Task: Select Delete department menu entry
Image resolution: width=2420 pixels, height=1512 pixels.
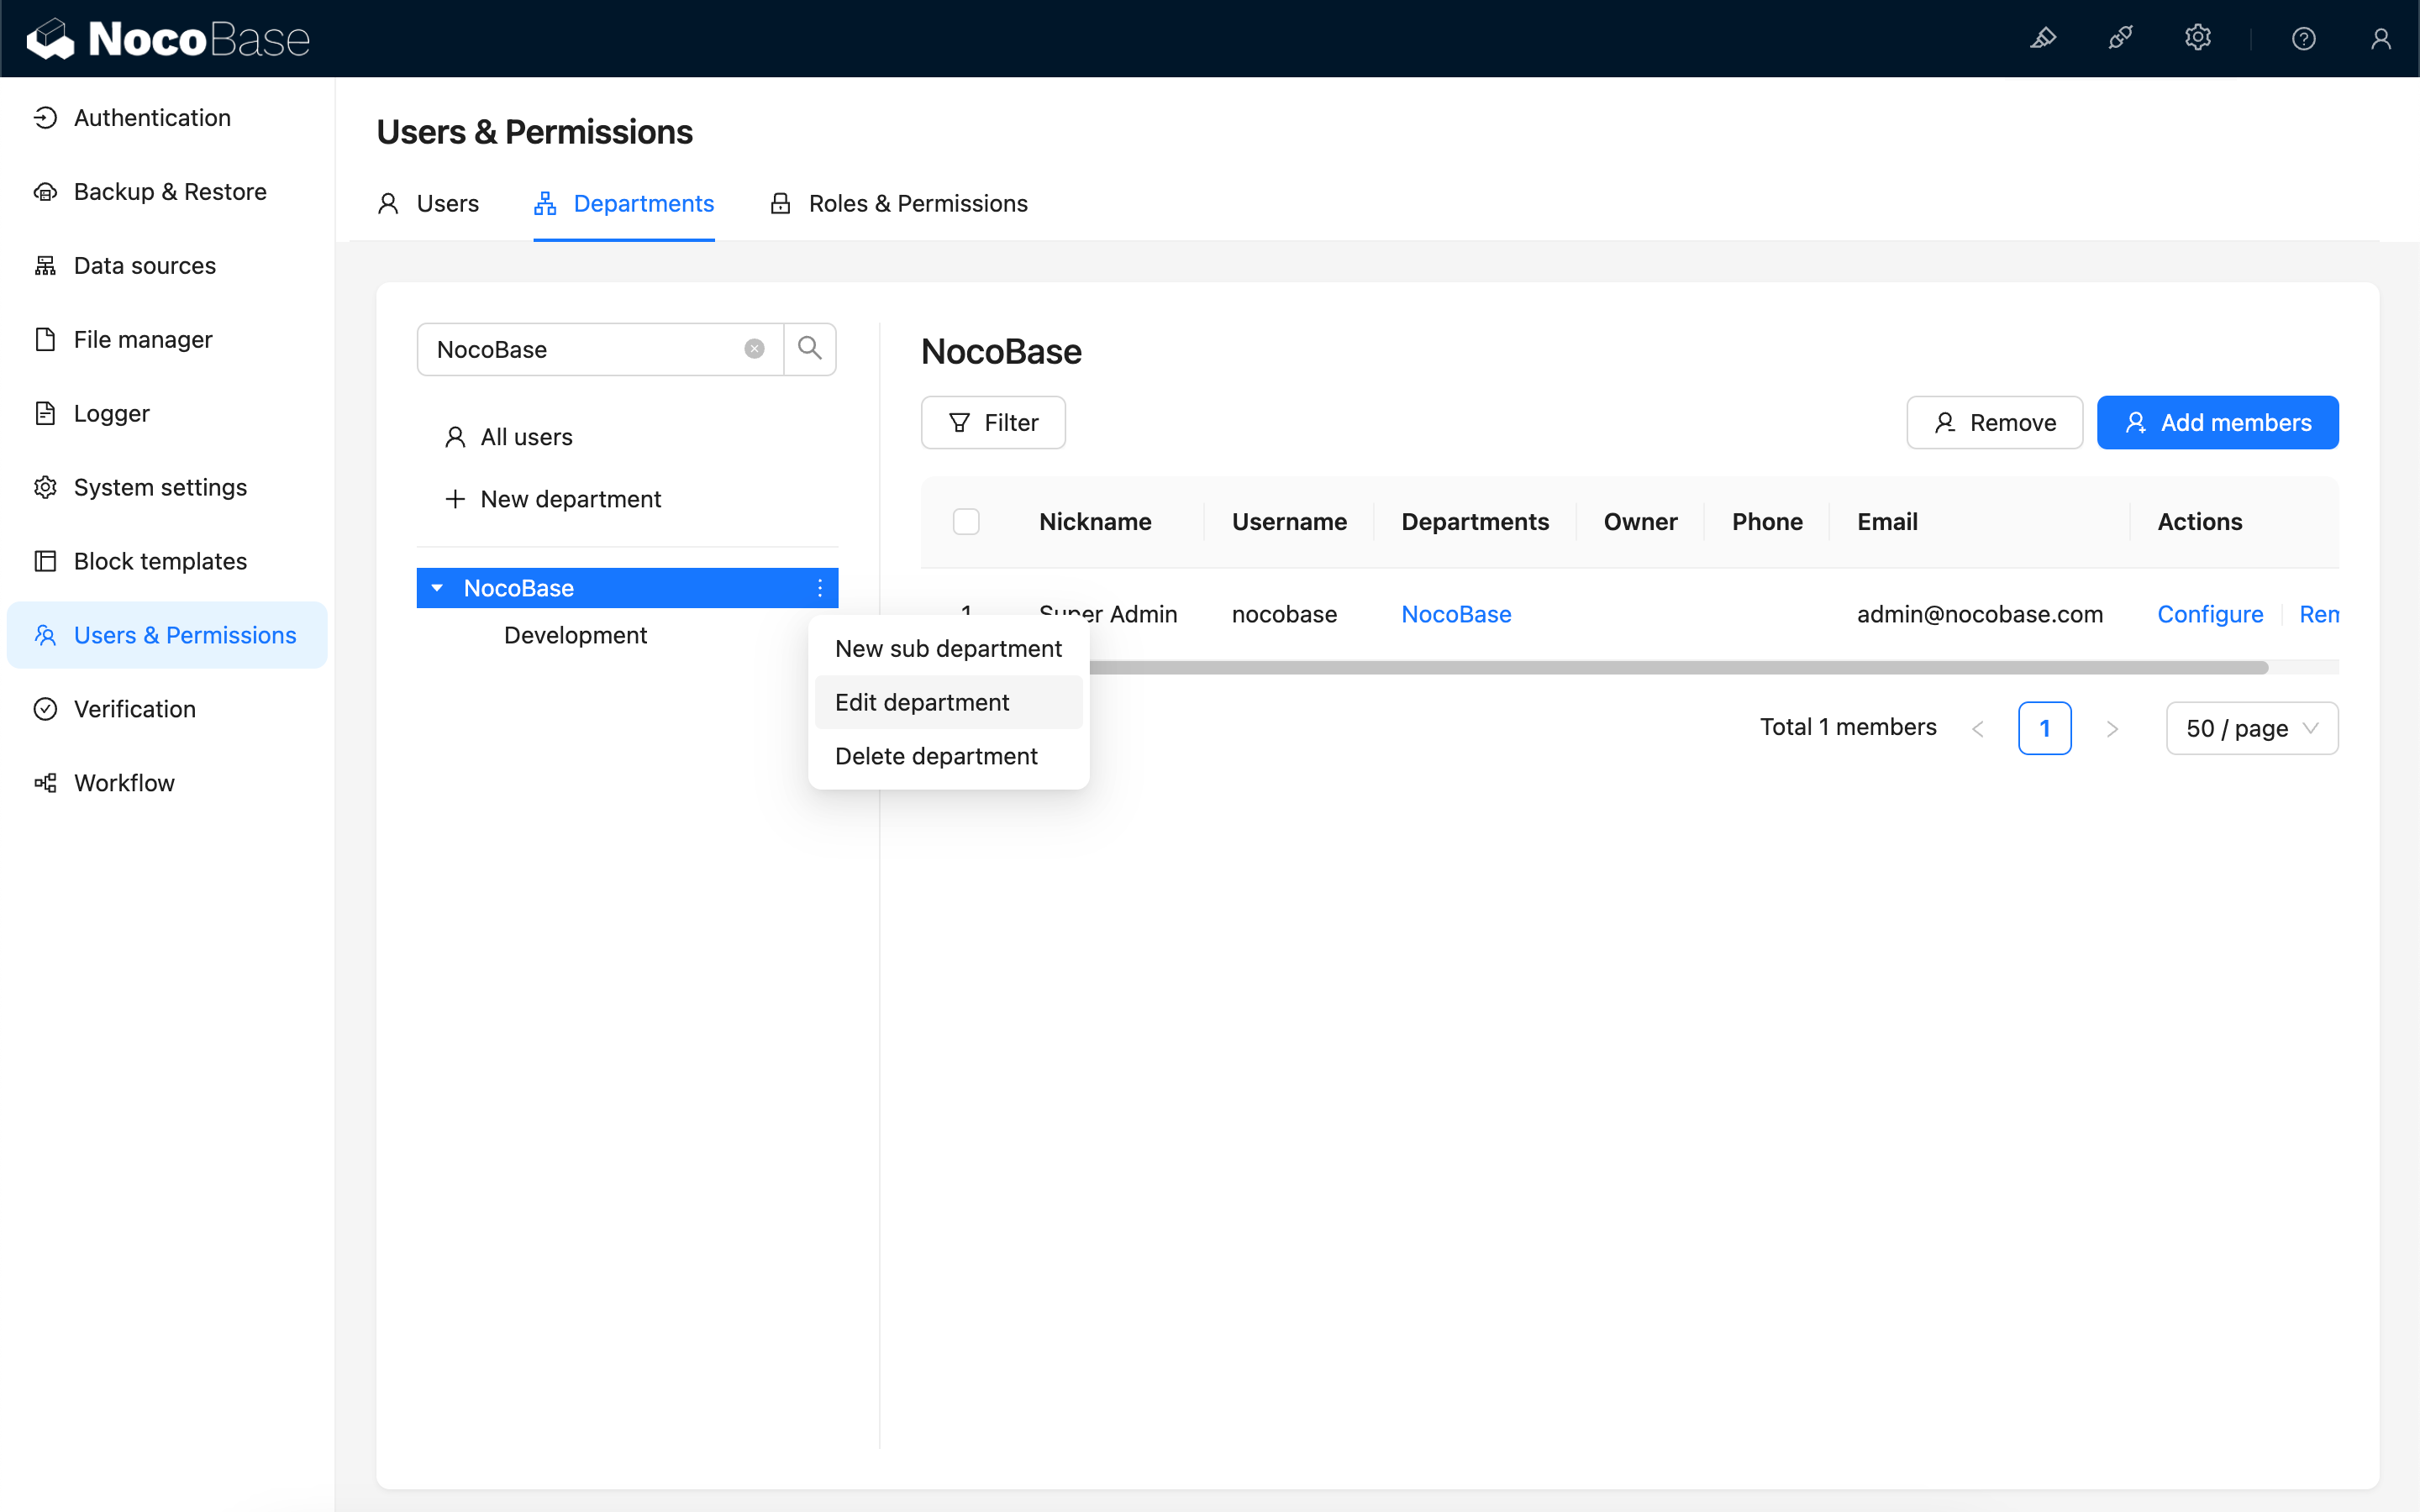Action: coord(935,756)
